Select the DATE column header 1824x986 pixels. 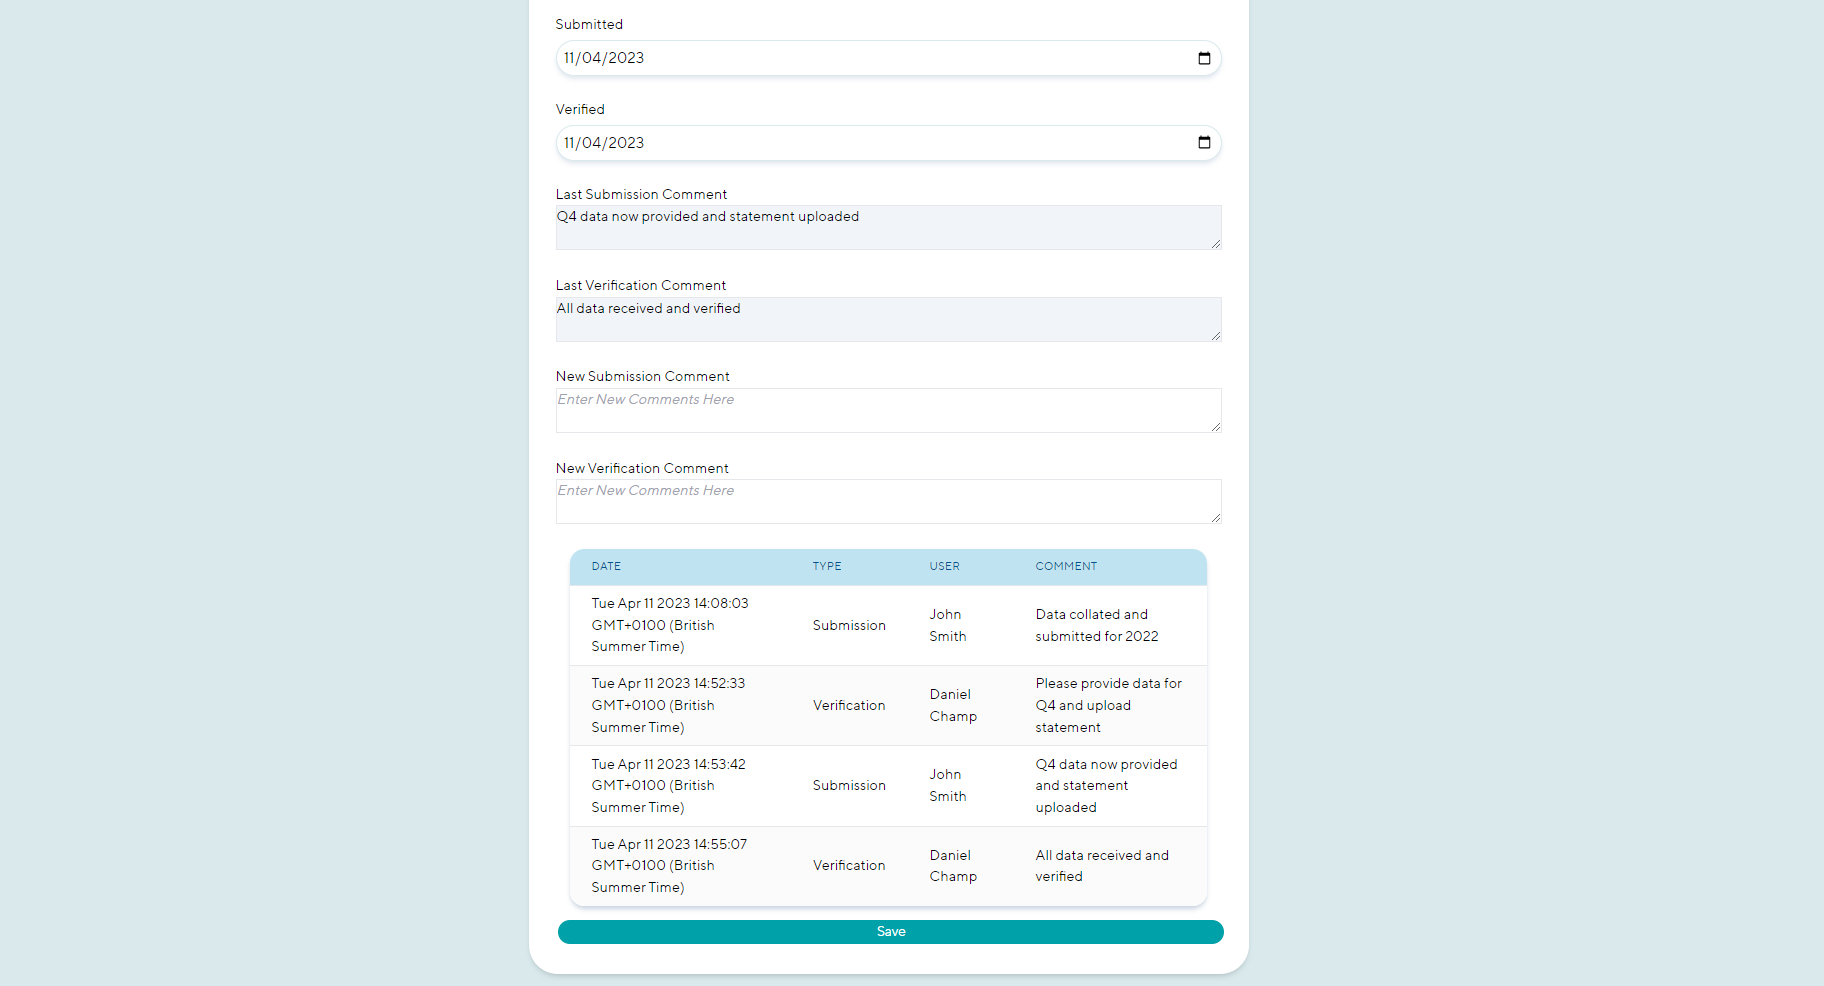coord(606,566)
